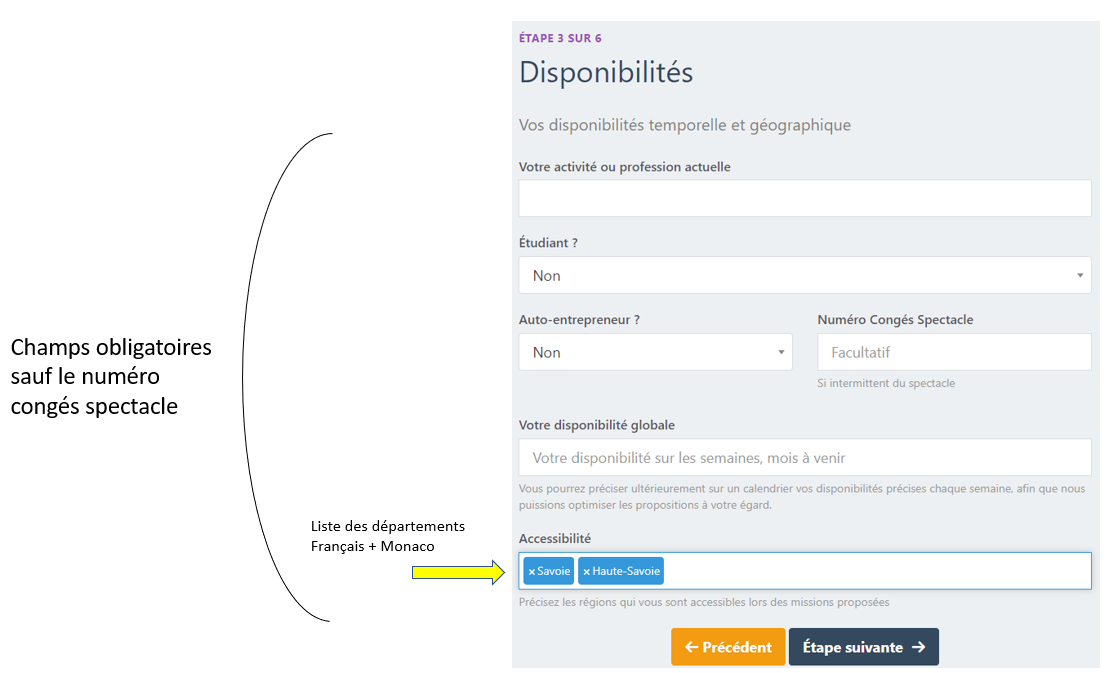1108x673 pixels.
Task: Click the empty area of the Accessibilité field
Action: point(870,571)
